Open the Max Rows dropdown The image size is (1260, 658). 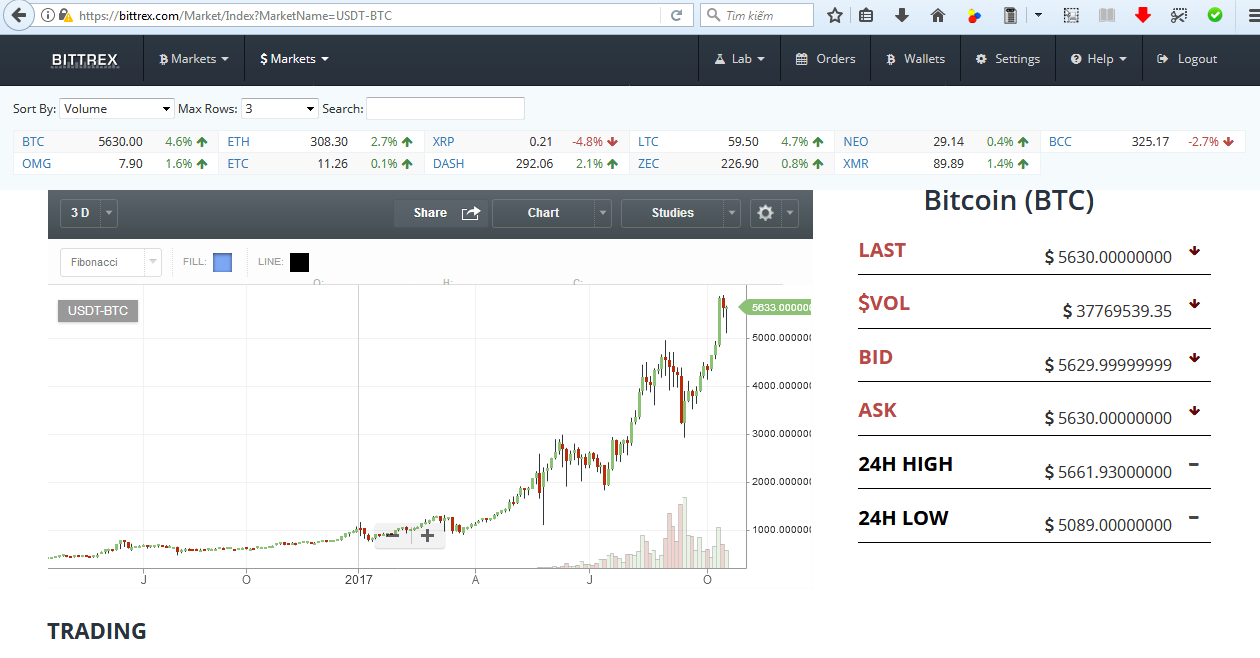(x=280, y=108)
